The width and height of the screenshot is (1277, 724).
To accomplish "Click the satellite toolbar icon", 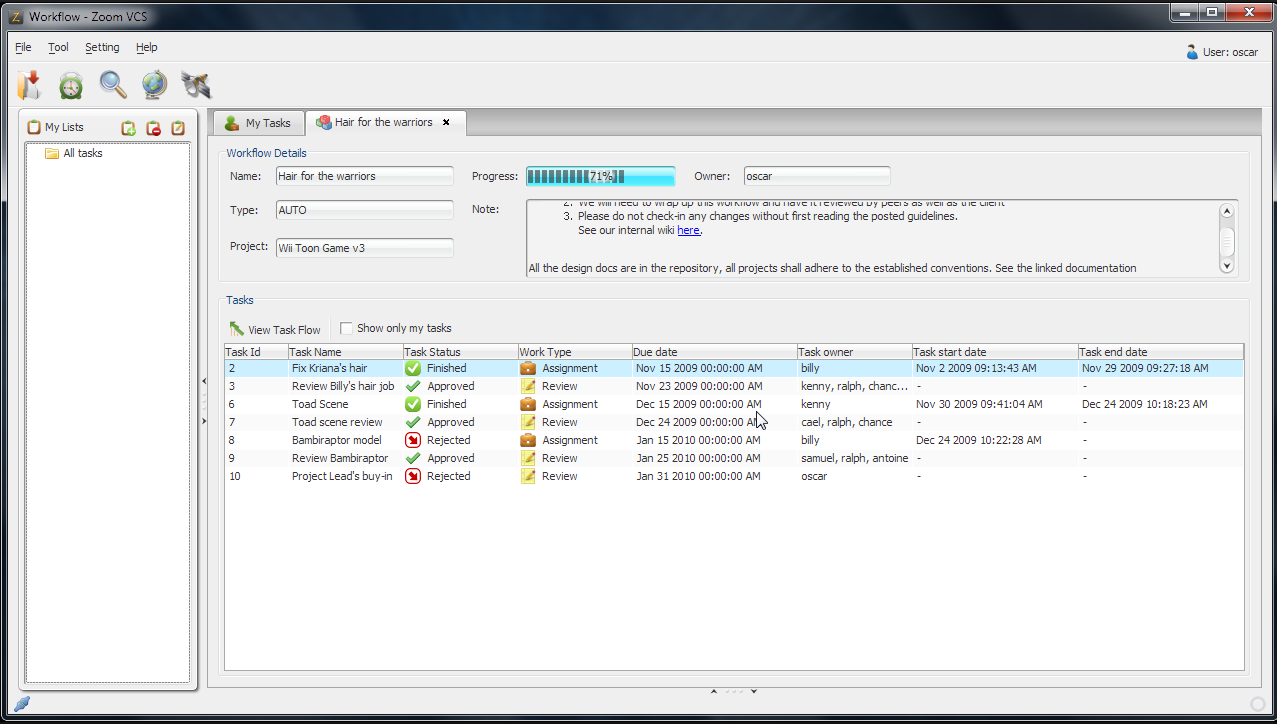I will click(195, 85).
